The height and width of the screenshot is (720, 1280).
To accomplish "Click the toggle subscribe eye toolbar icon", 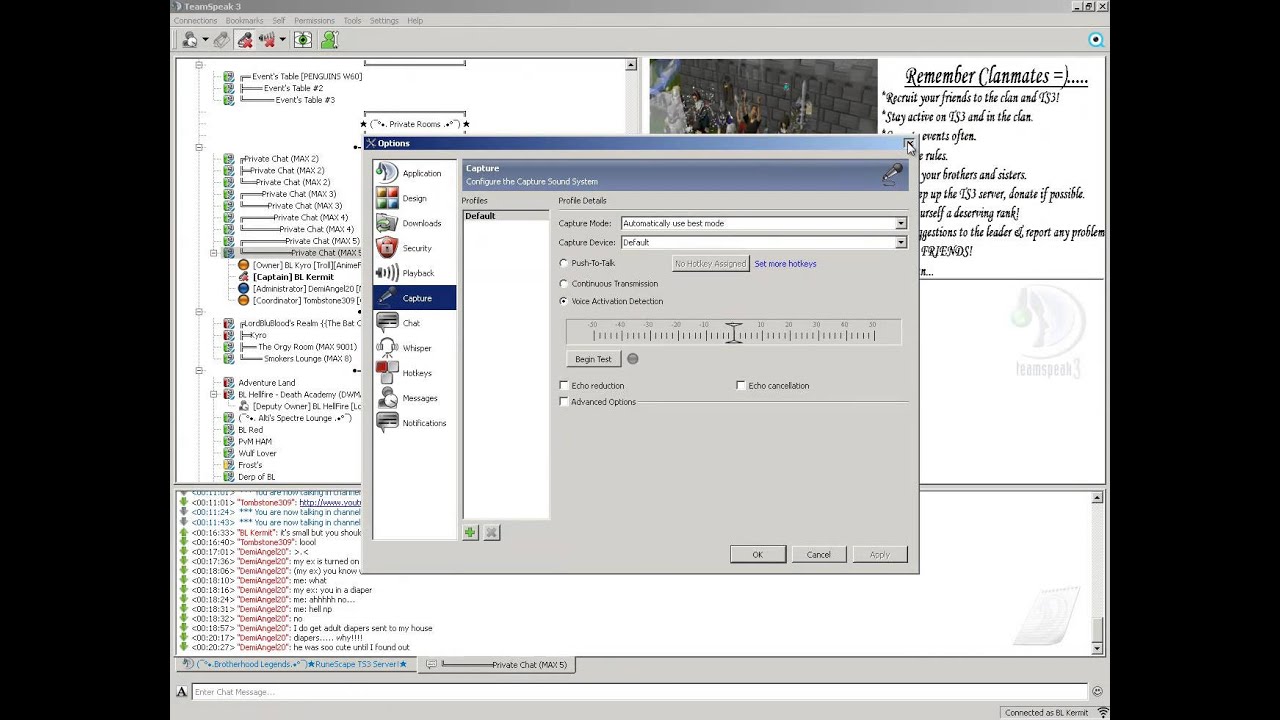I will coord(303,40).
